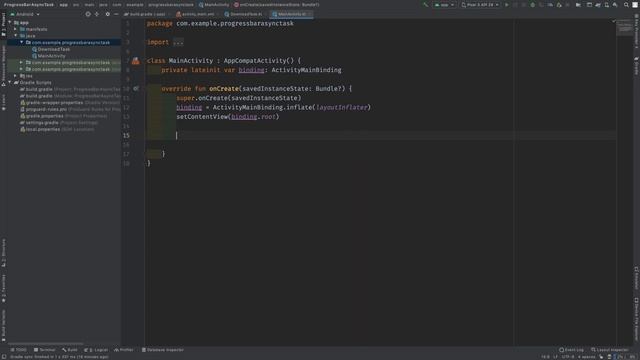Open the Android project view dropdown
Viewport: 640px width, 360px height.
coord(25,14)
